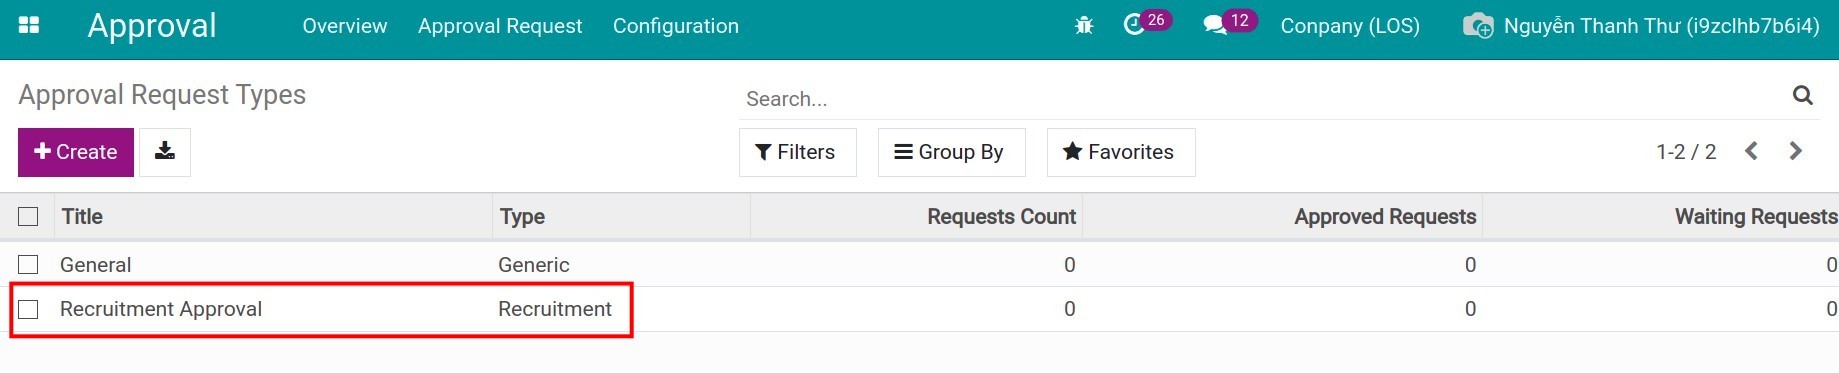Check the General row checkbox
This screenshot has height=373, width=1839.
[x=28, y=264]
